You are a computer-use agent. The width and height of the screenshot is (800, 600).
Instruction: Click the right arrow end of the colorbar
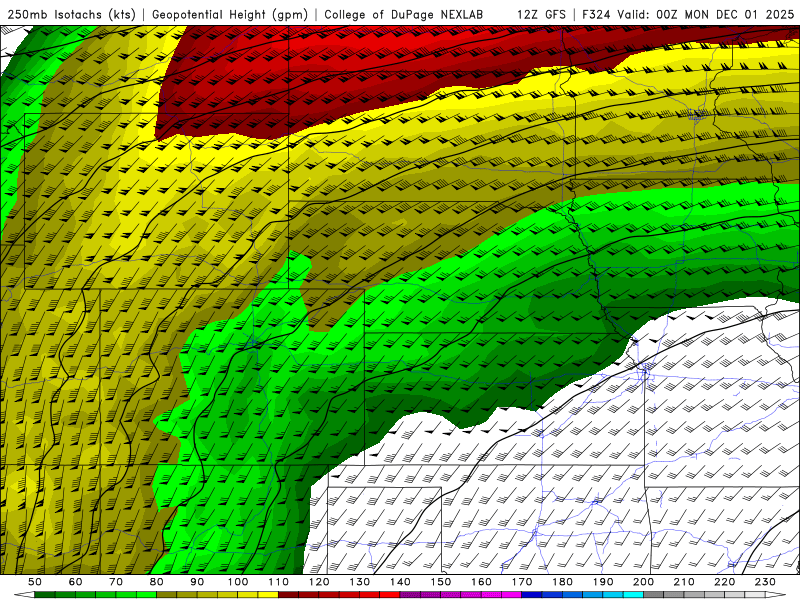pyautogui.click(x=776, y=594)
